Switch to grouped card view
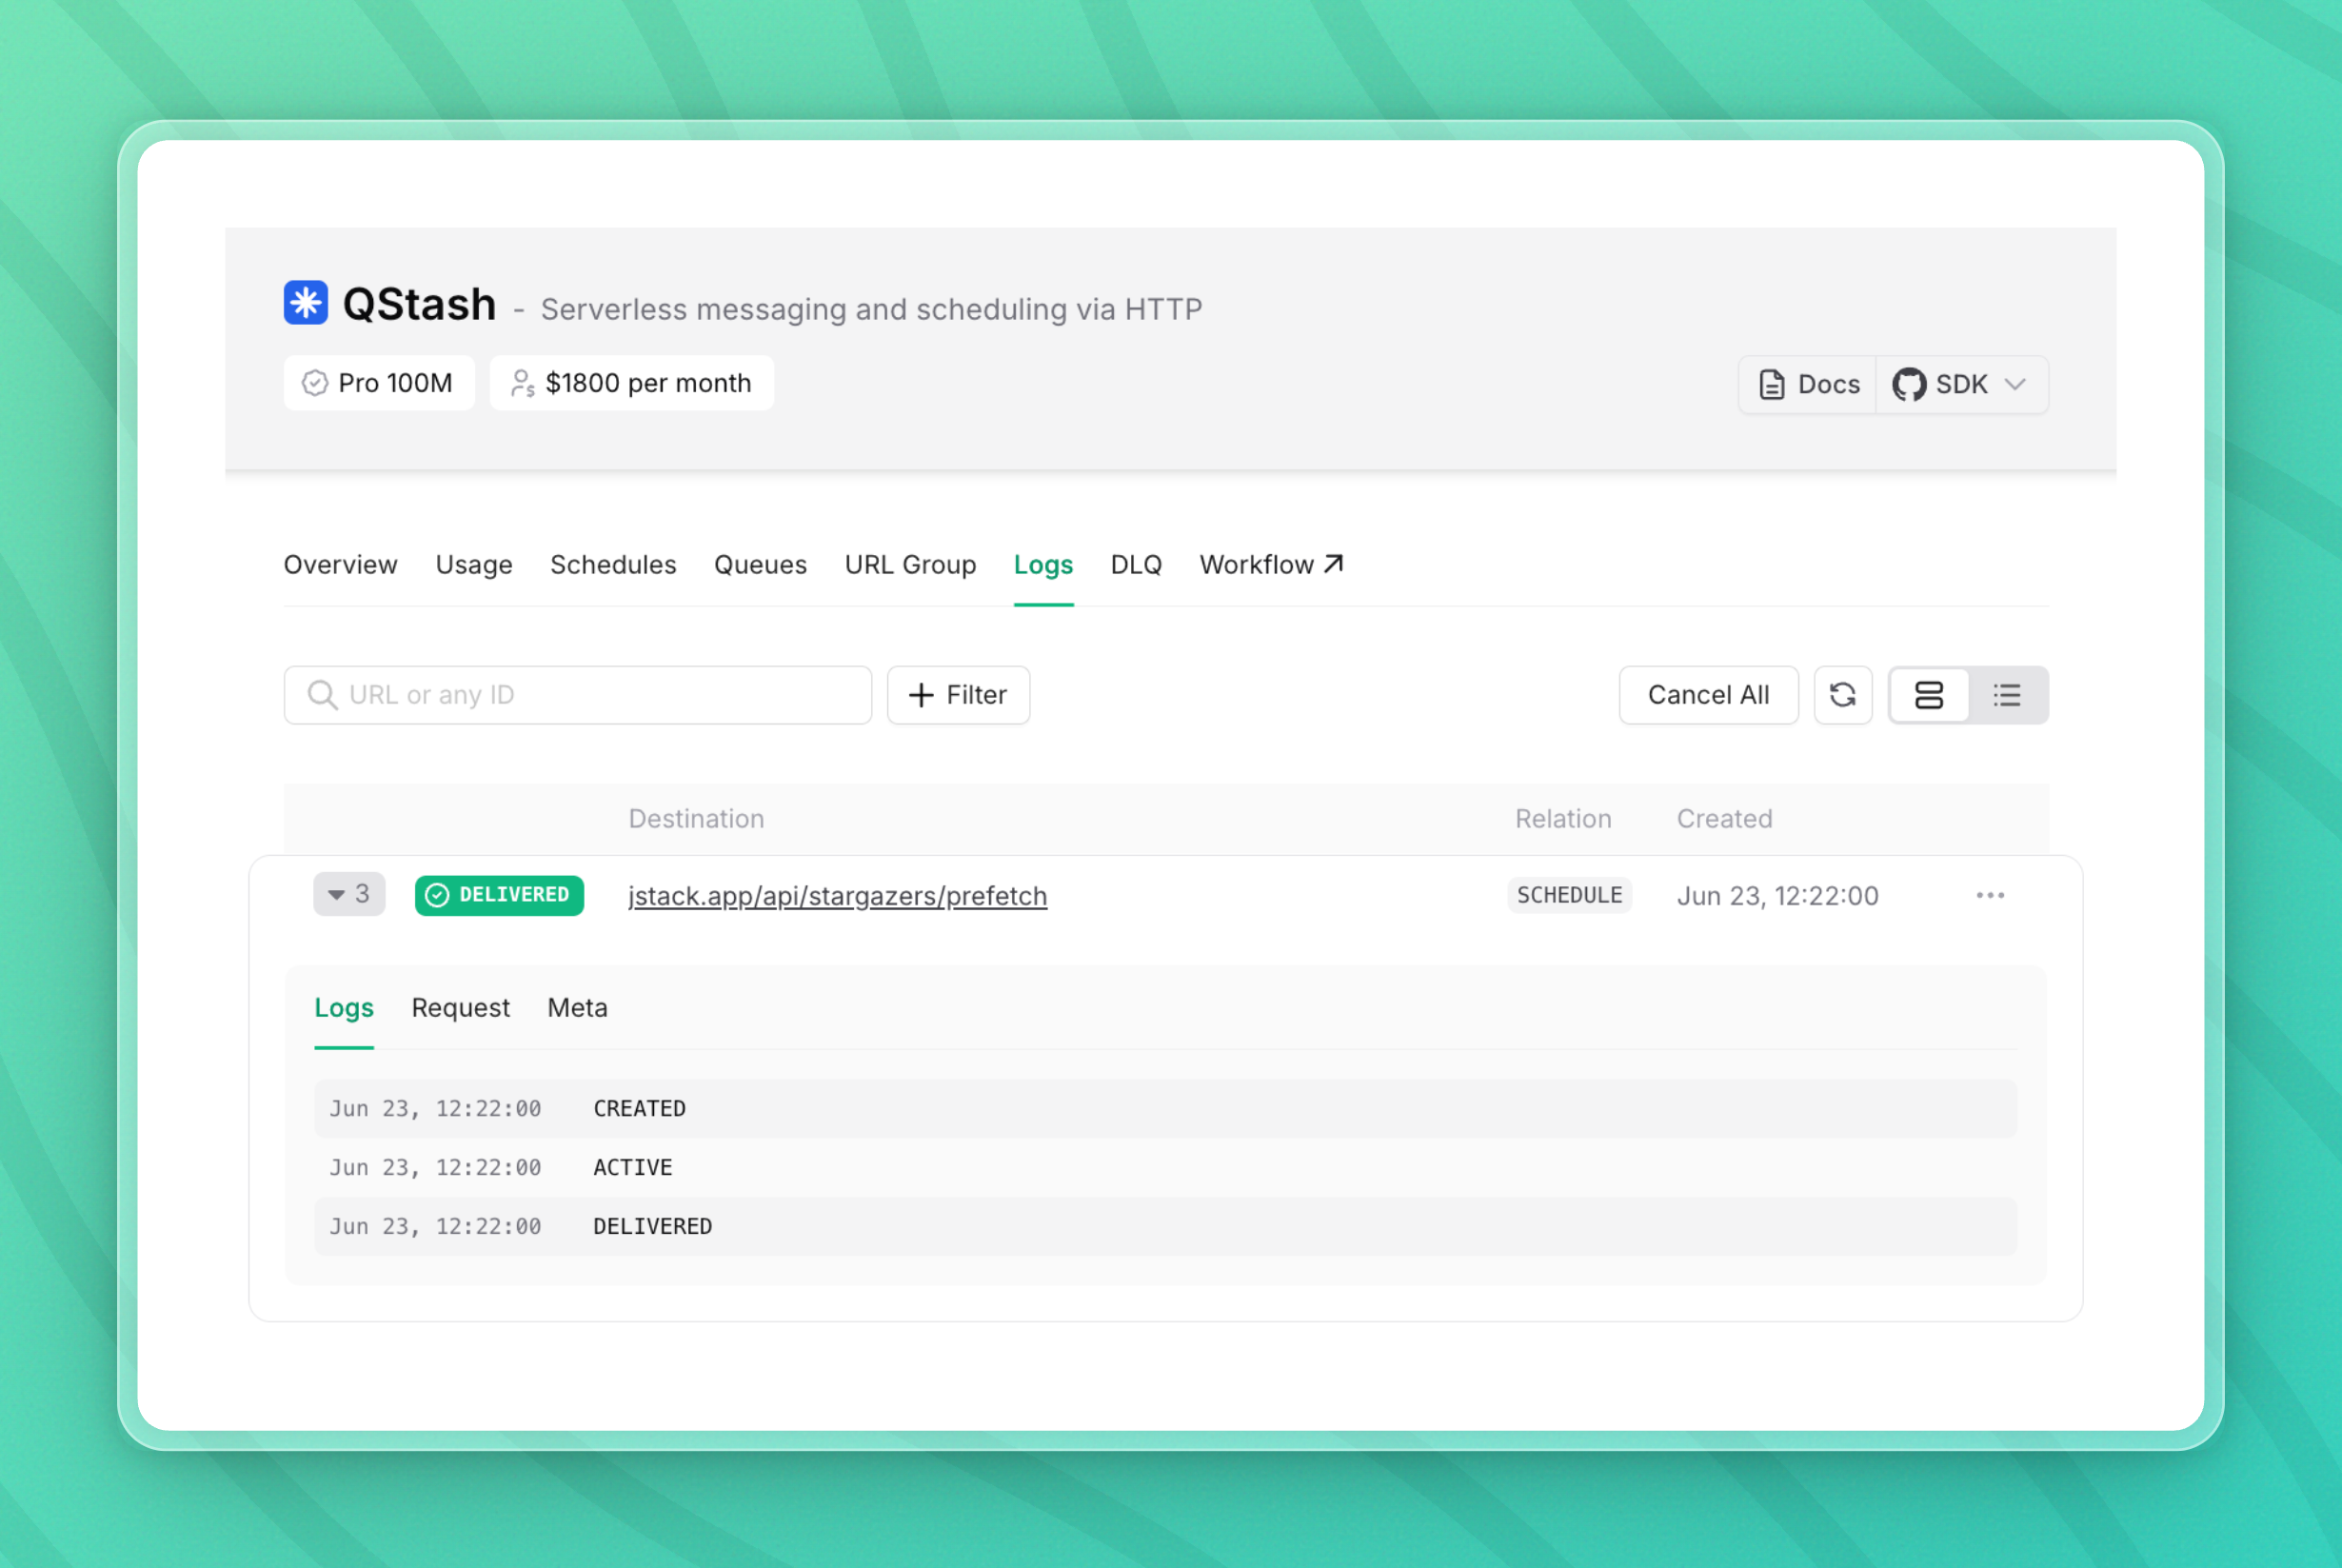The image size is (2342, 1568). point(1928,695)
